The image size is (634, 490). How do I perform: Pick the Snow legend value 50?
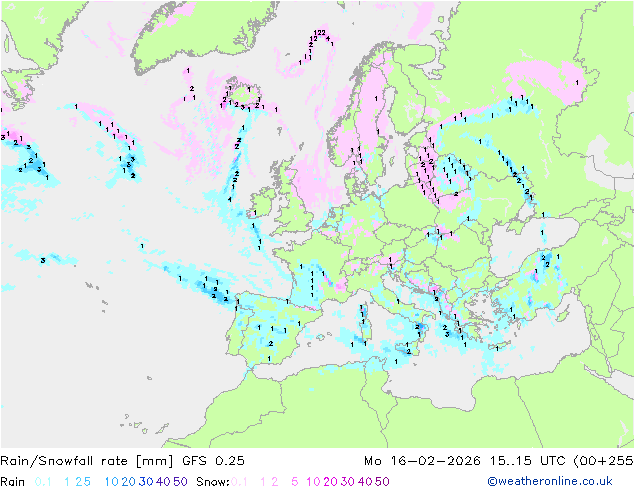click(x=382, y=482)
